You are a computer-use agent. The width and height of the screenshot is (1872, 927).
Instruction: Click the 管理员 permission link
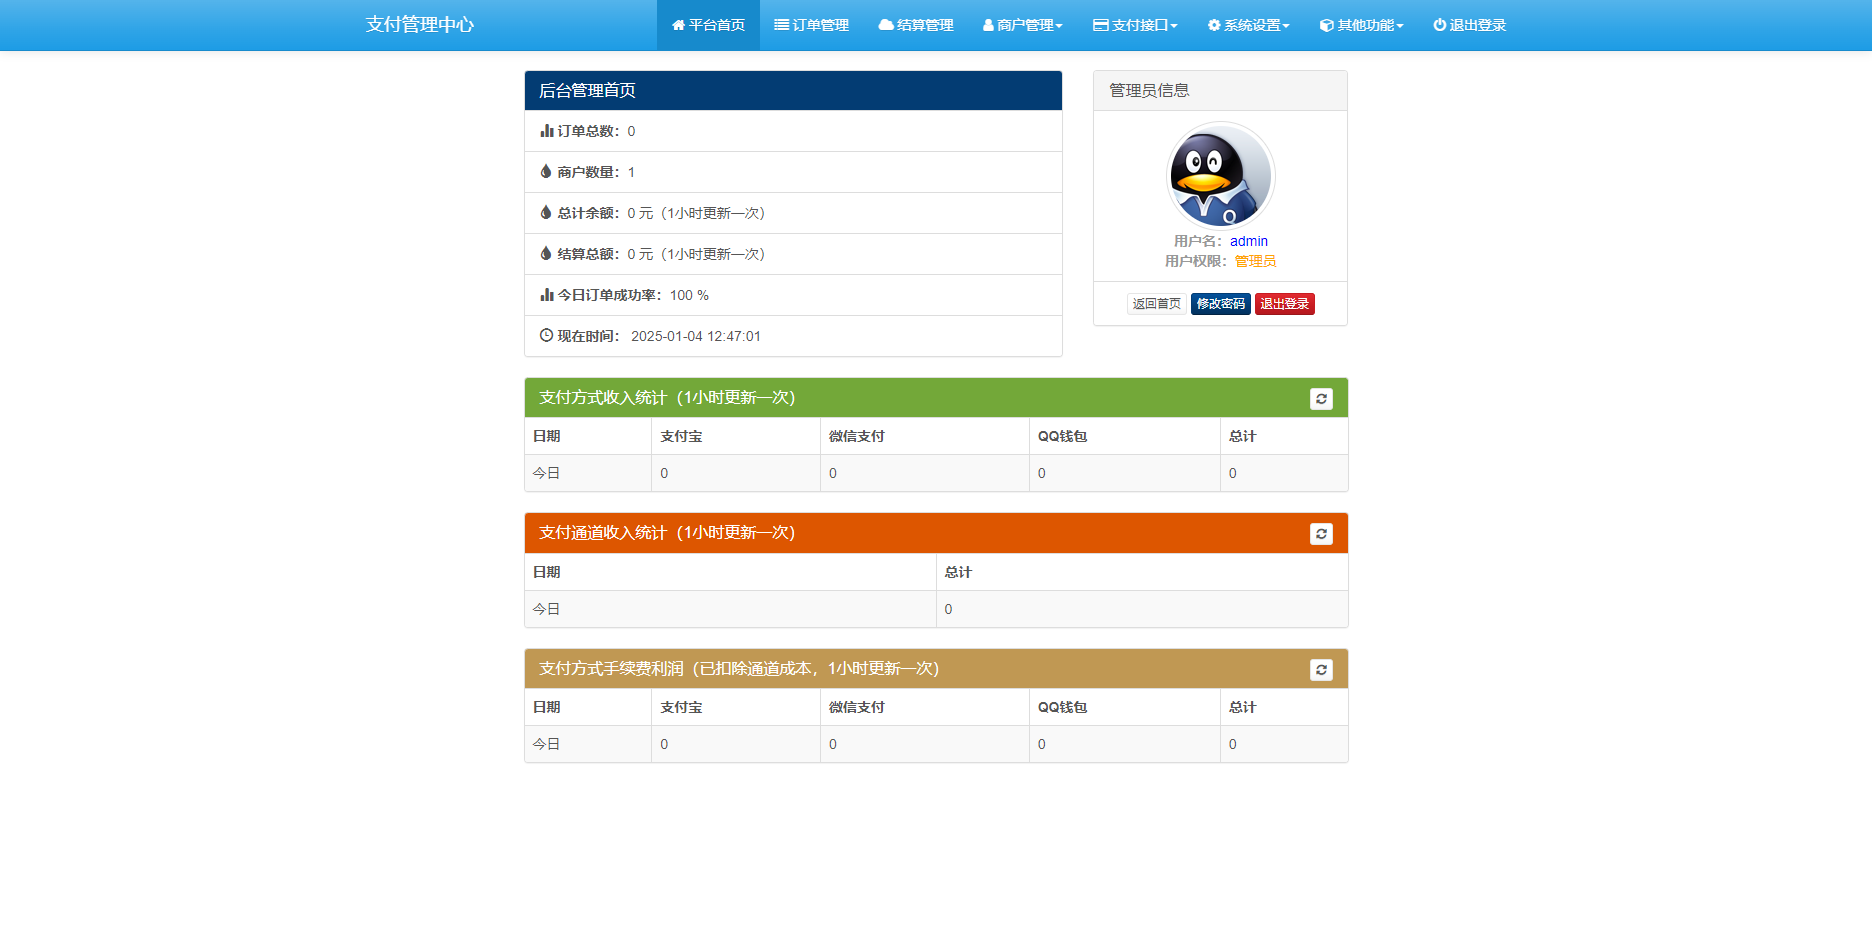tap(1255, 260)
